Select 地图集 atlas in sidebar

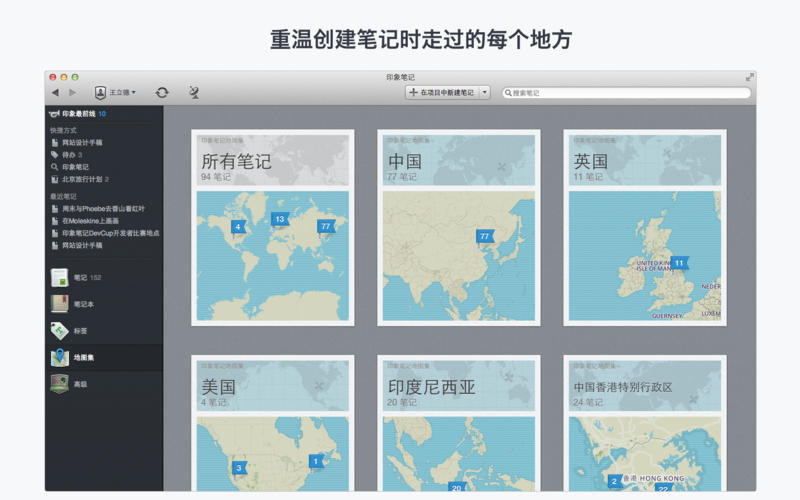click(84, 357)
